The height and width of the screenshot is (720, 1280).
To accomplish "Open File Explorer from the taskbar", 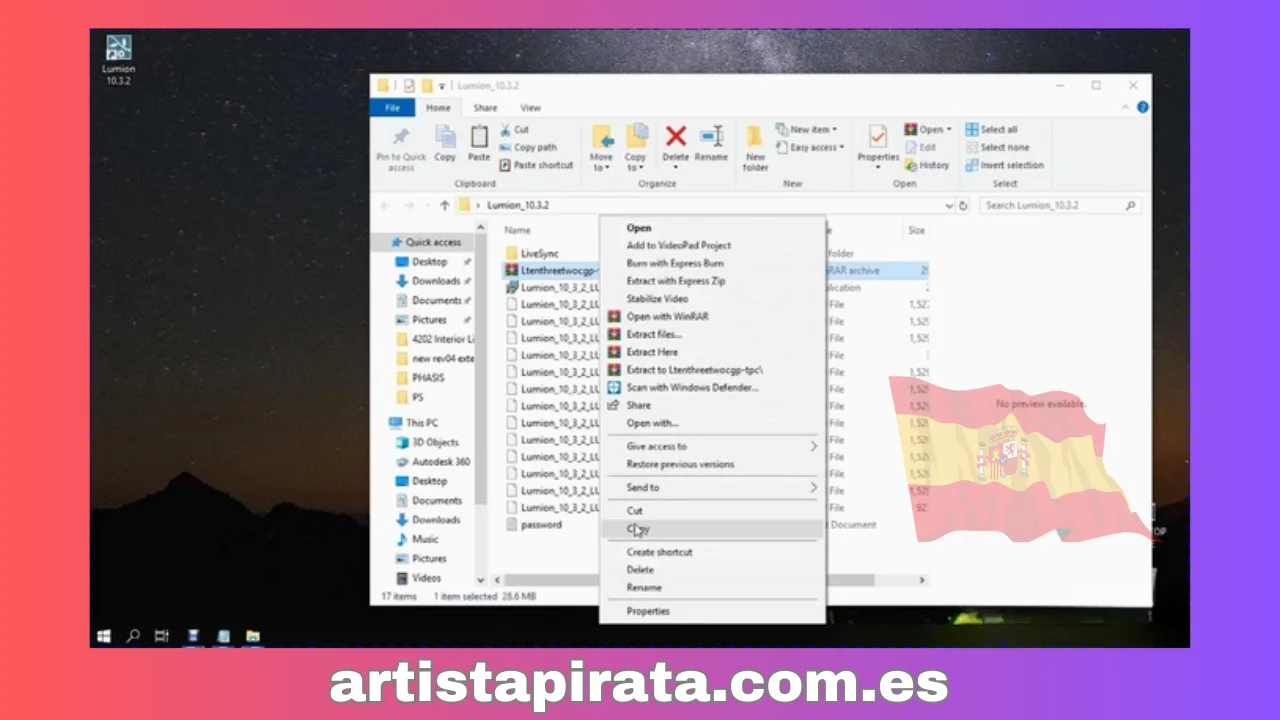I will coord(253,635).
